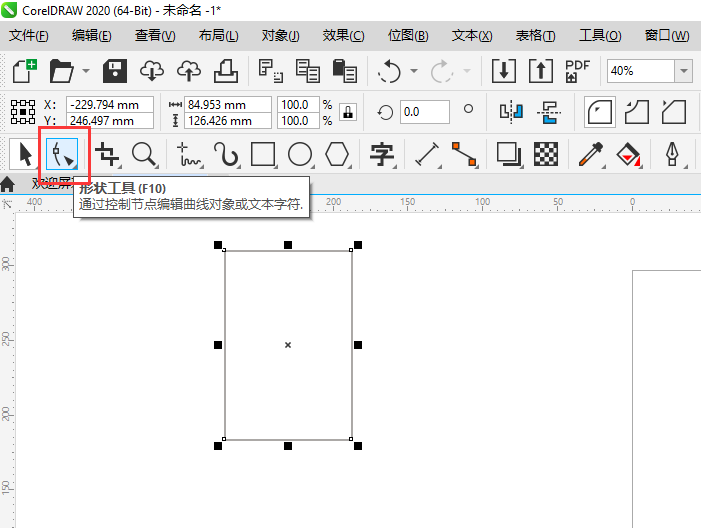Open the 表格(T) menu
Screen dimensions: 701x528
tap(535, 35)
